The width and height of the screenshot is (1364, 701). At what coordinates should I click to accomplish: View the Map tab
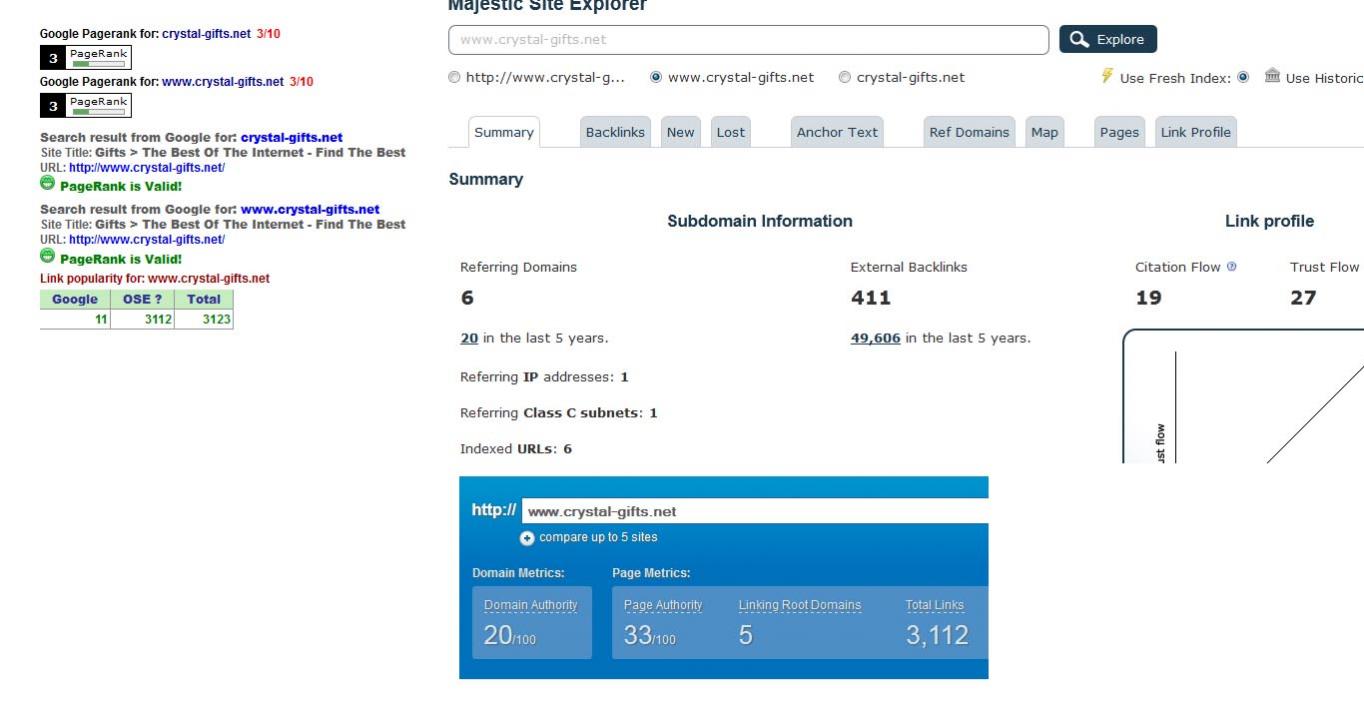tap(1044, 132)
